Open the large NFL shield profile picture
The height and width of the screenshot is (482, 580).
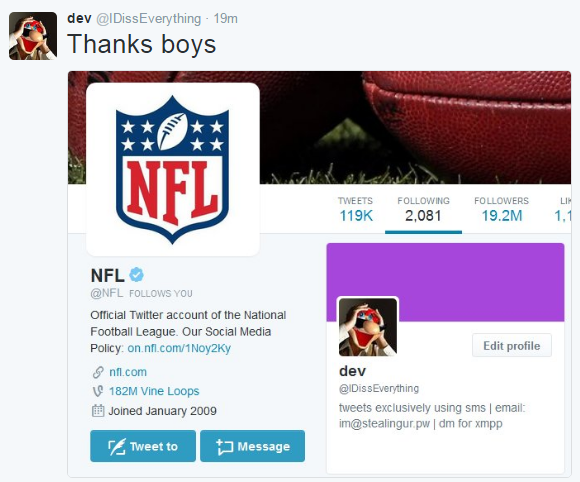173,169
